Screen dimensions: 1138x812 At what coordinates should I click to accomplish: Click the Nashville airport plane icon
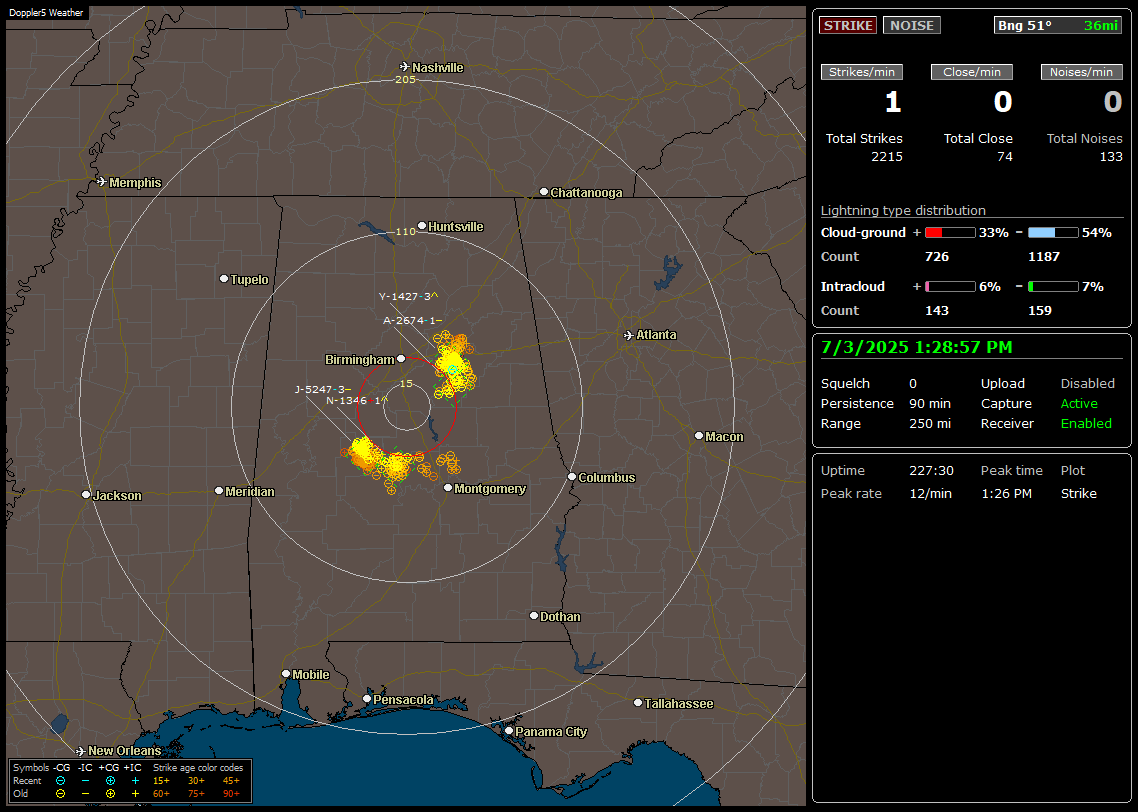[404, 67]
